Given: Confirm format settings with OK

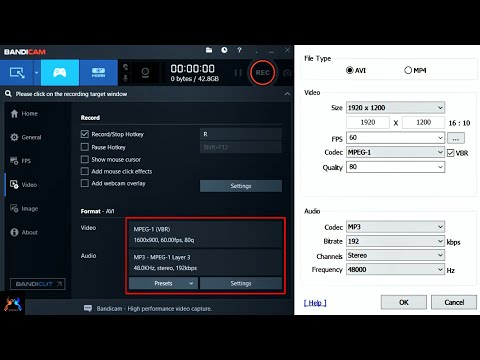Looking at the screenshot, I should pyautogui.click(x=404, y=302).
